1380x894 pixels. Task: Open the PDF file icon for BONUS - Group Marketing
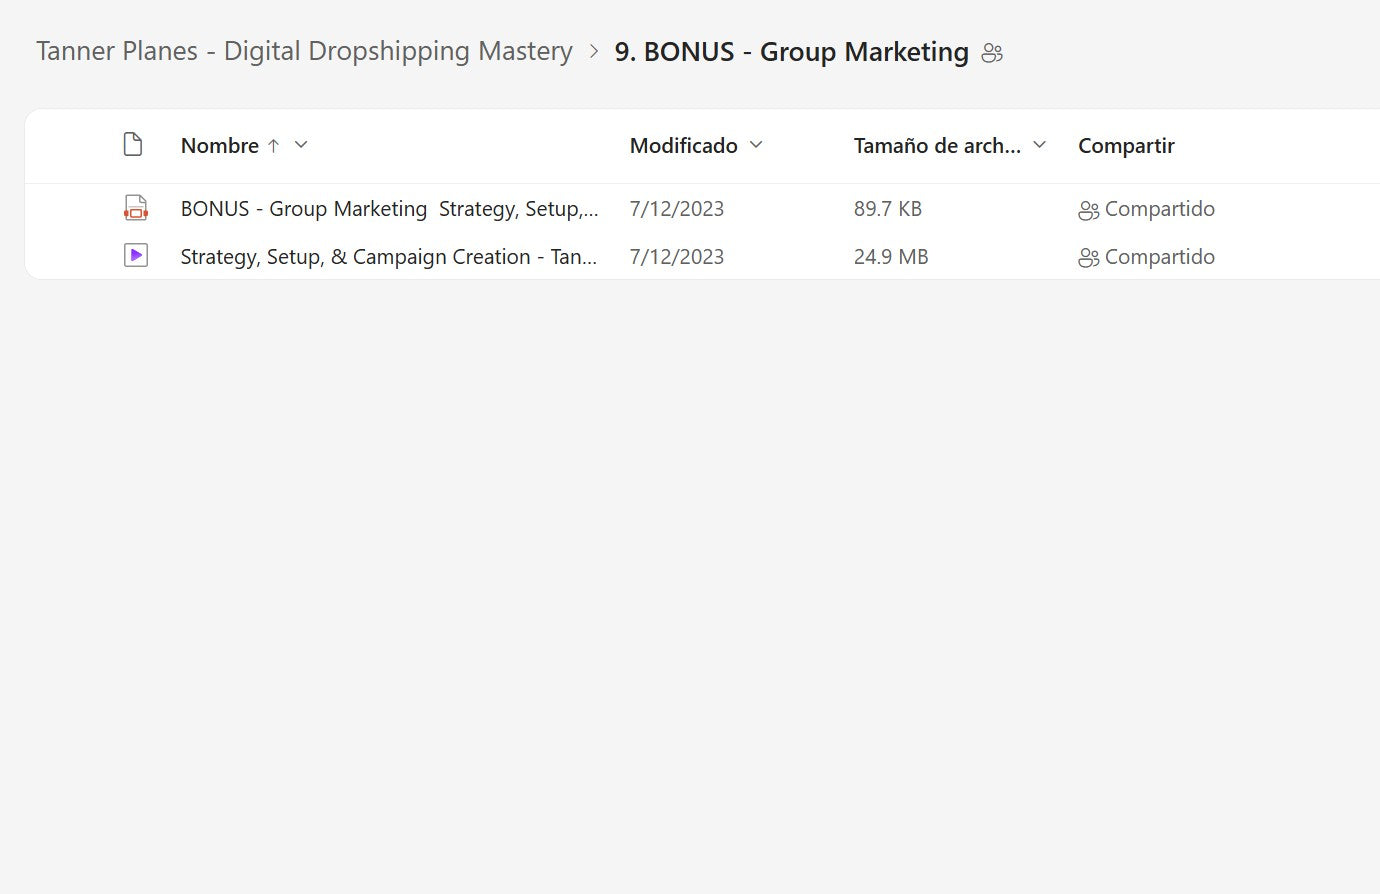[135, 208]
